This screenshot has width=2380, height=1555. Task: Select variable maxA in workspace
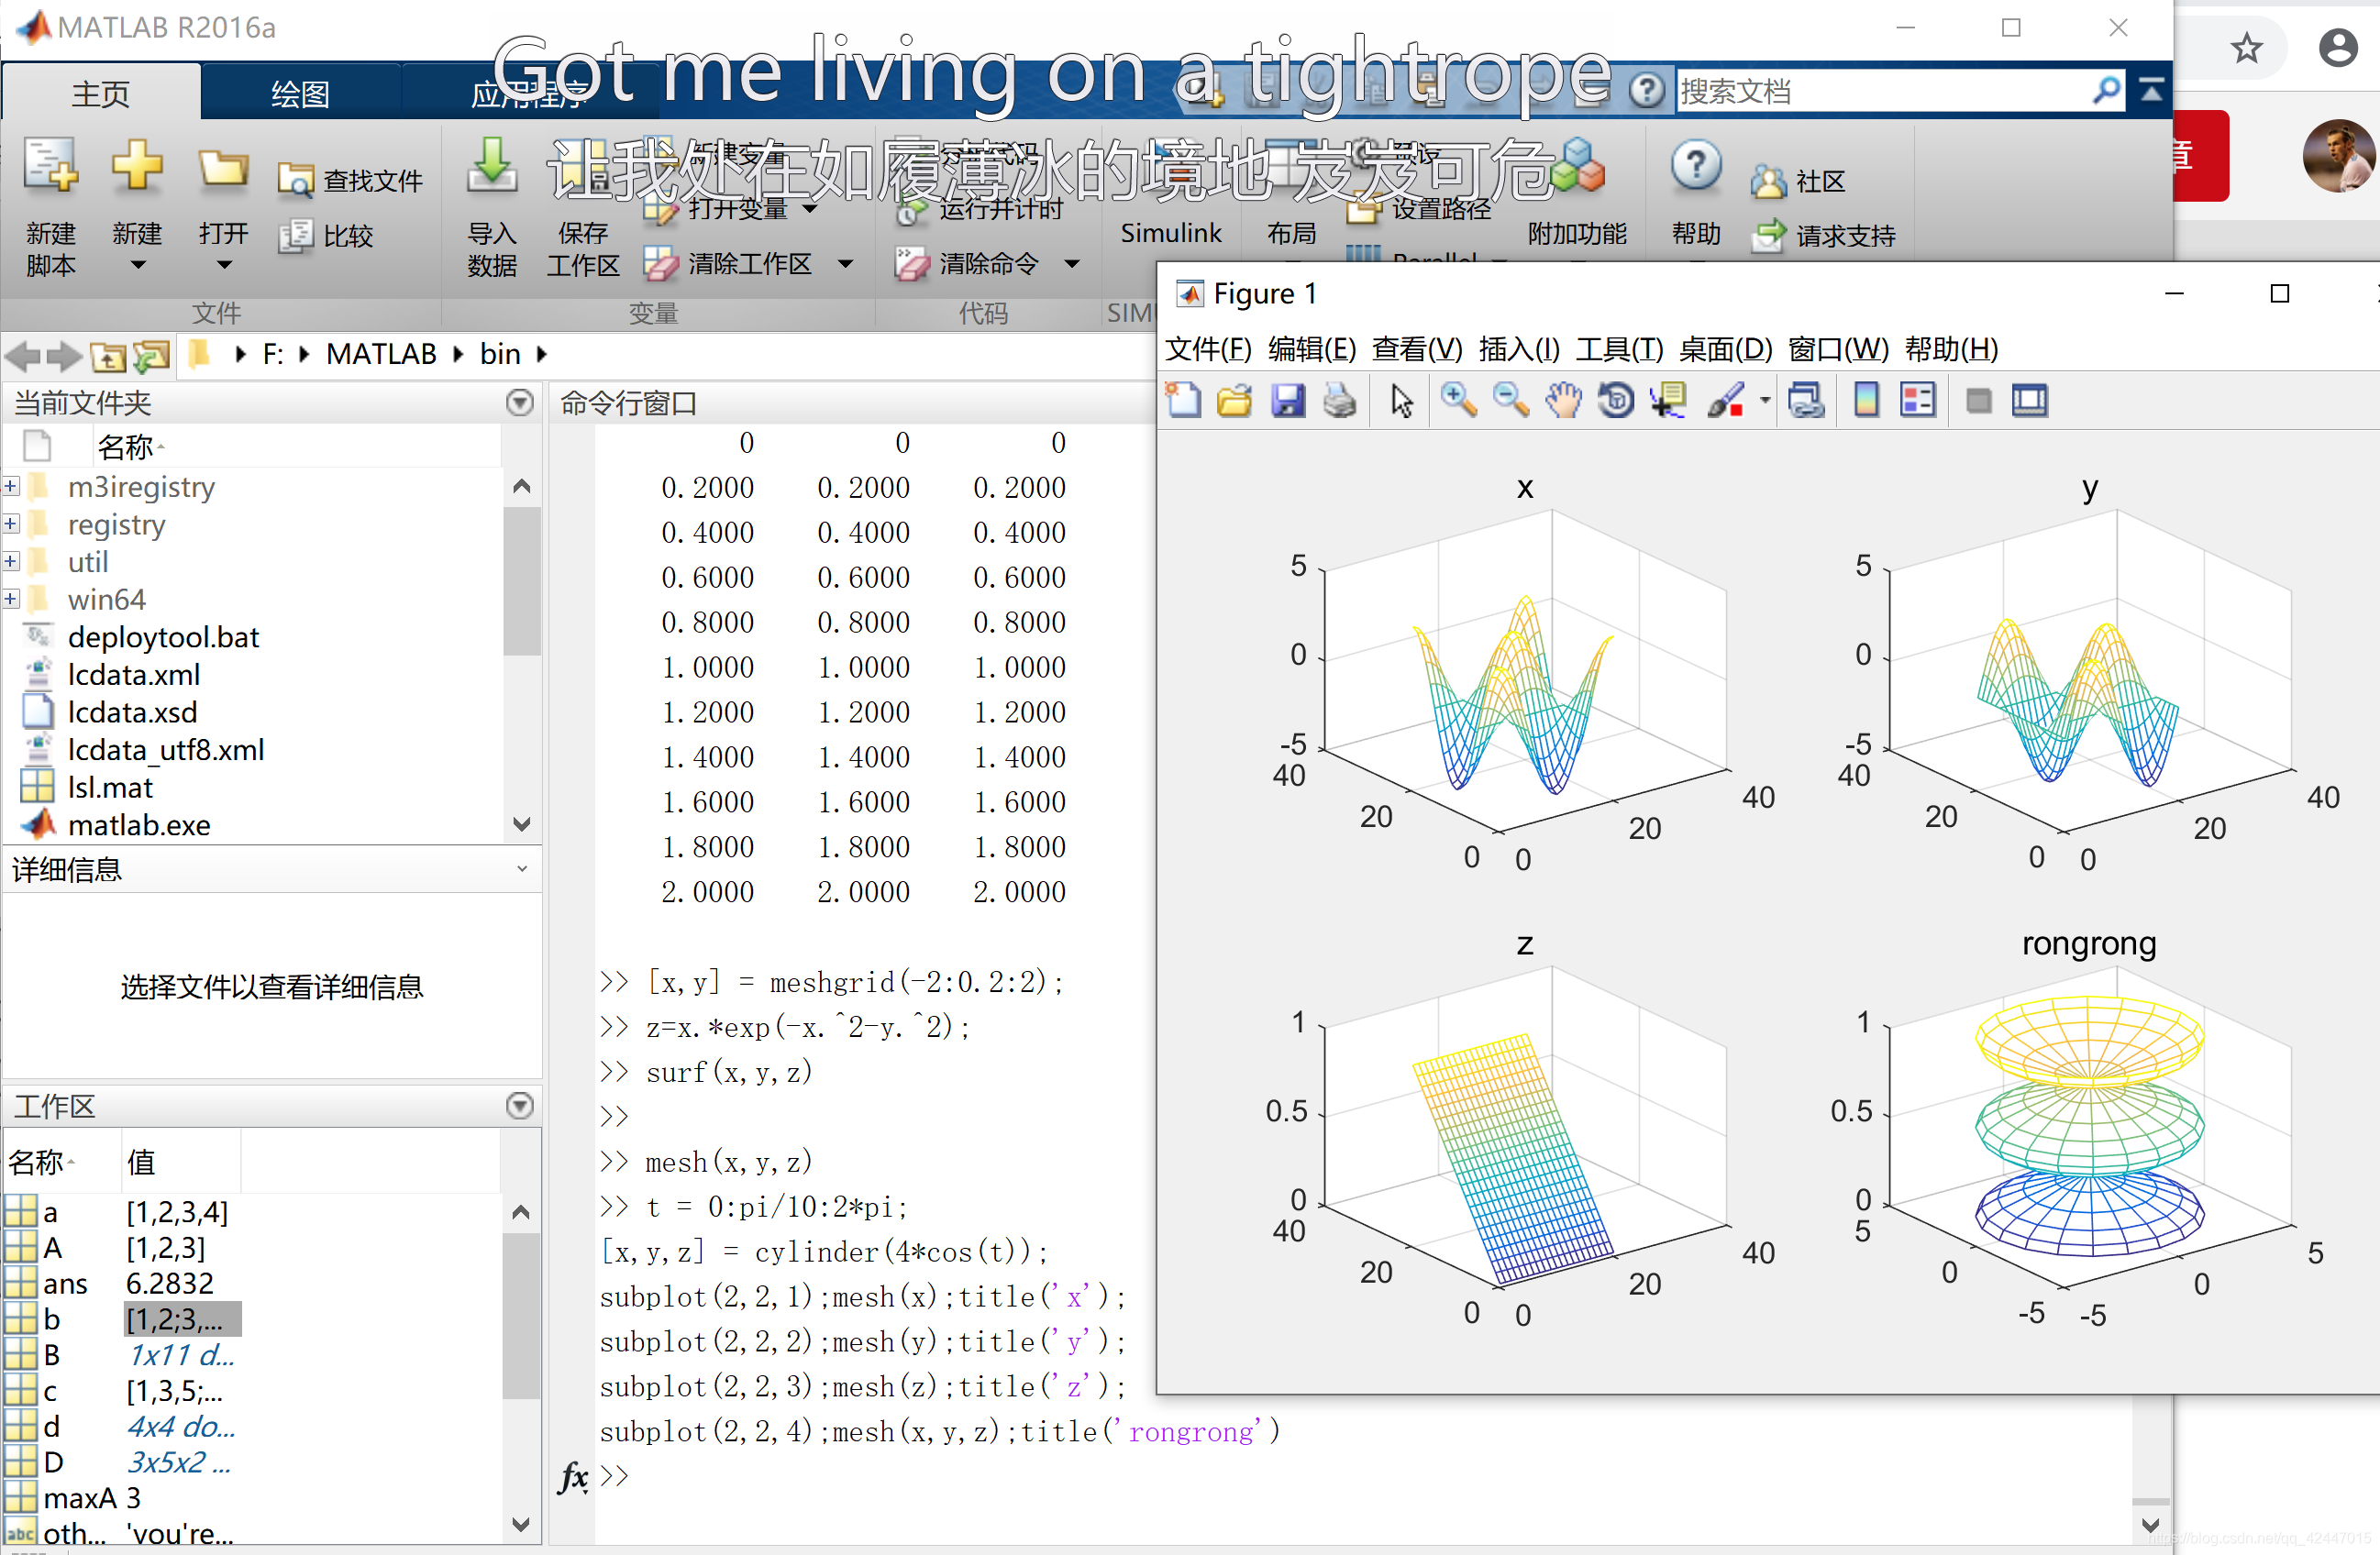click(80, 1497)
